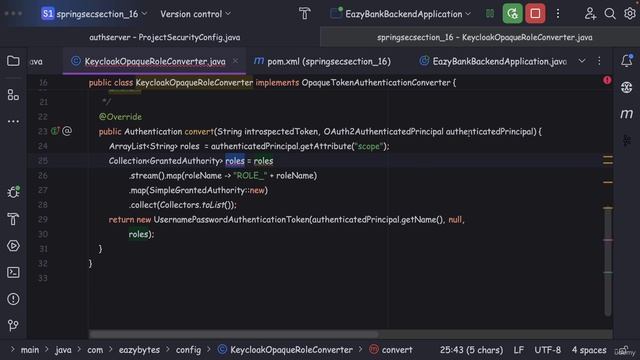Open the EazyBankBackendApplication run configuration dropdown
Viewport: 640px width, 360px height.
click(400, 14)
